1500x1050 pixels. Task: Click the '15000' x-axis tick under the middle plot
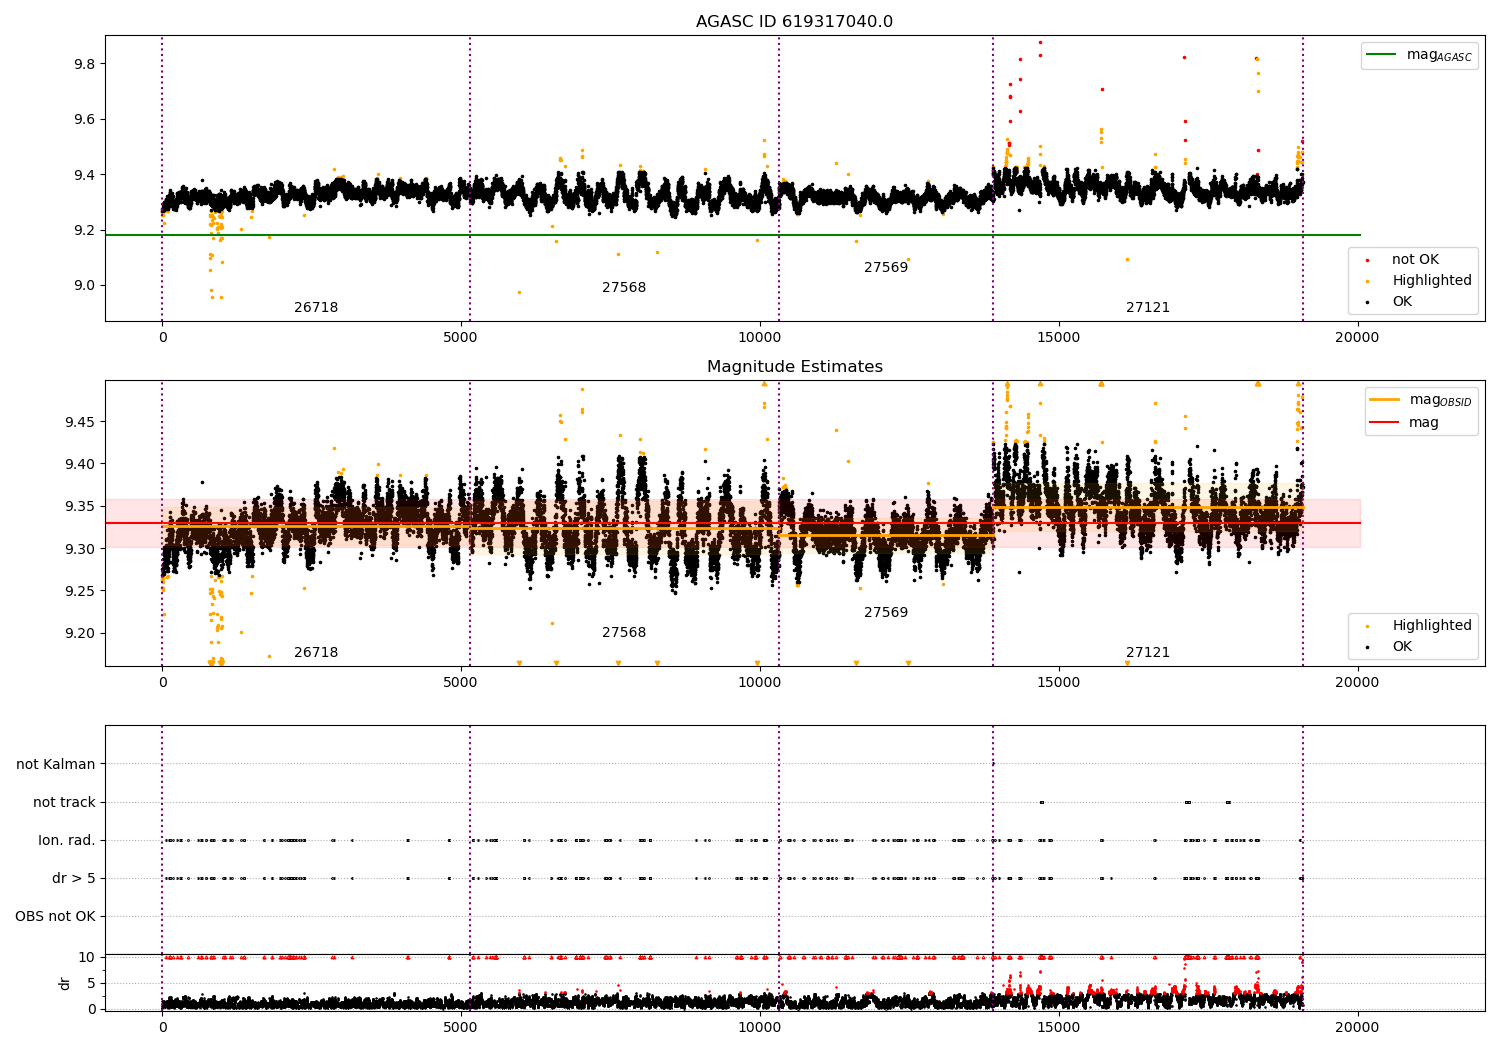1058,683
